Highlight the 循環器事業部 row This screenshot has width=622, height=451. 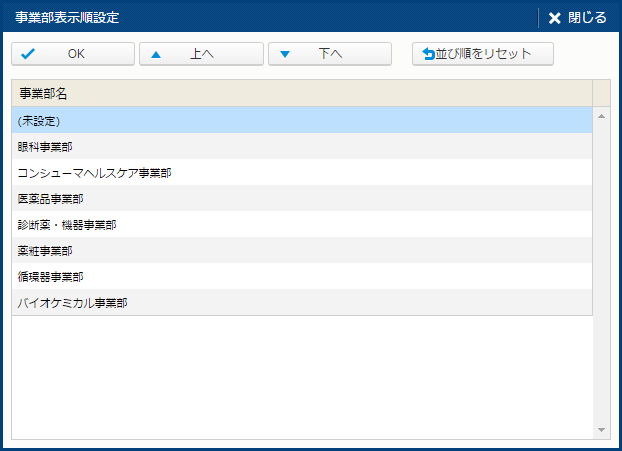pos(300,277)
